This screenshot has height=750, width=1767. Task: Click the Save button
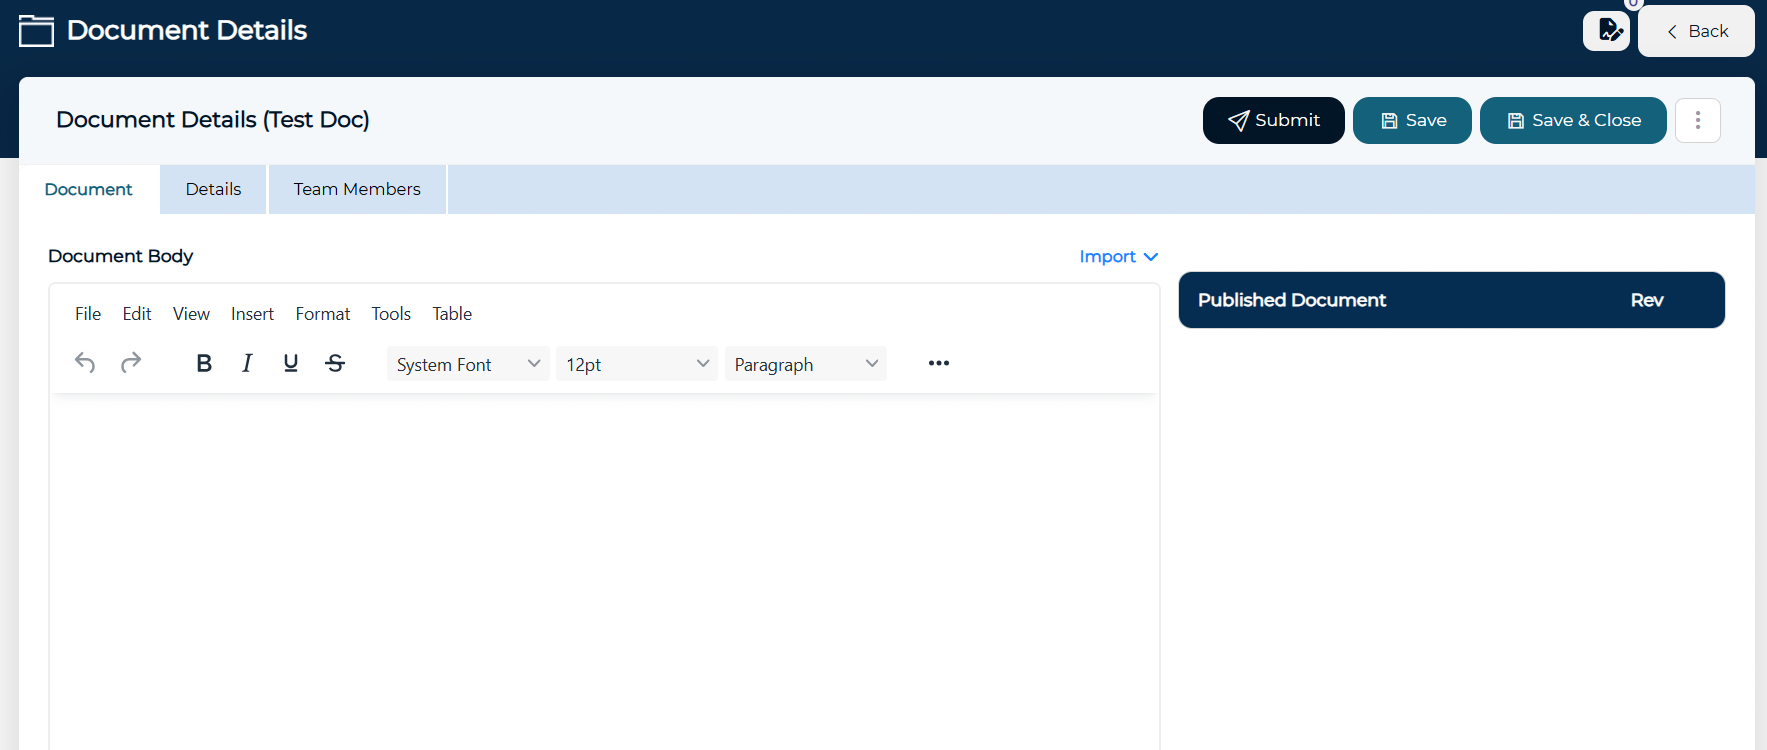pyautogui.click(x=1412, y=120)
